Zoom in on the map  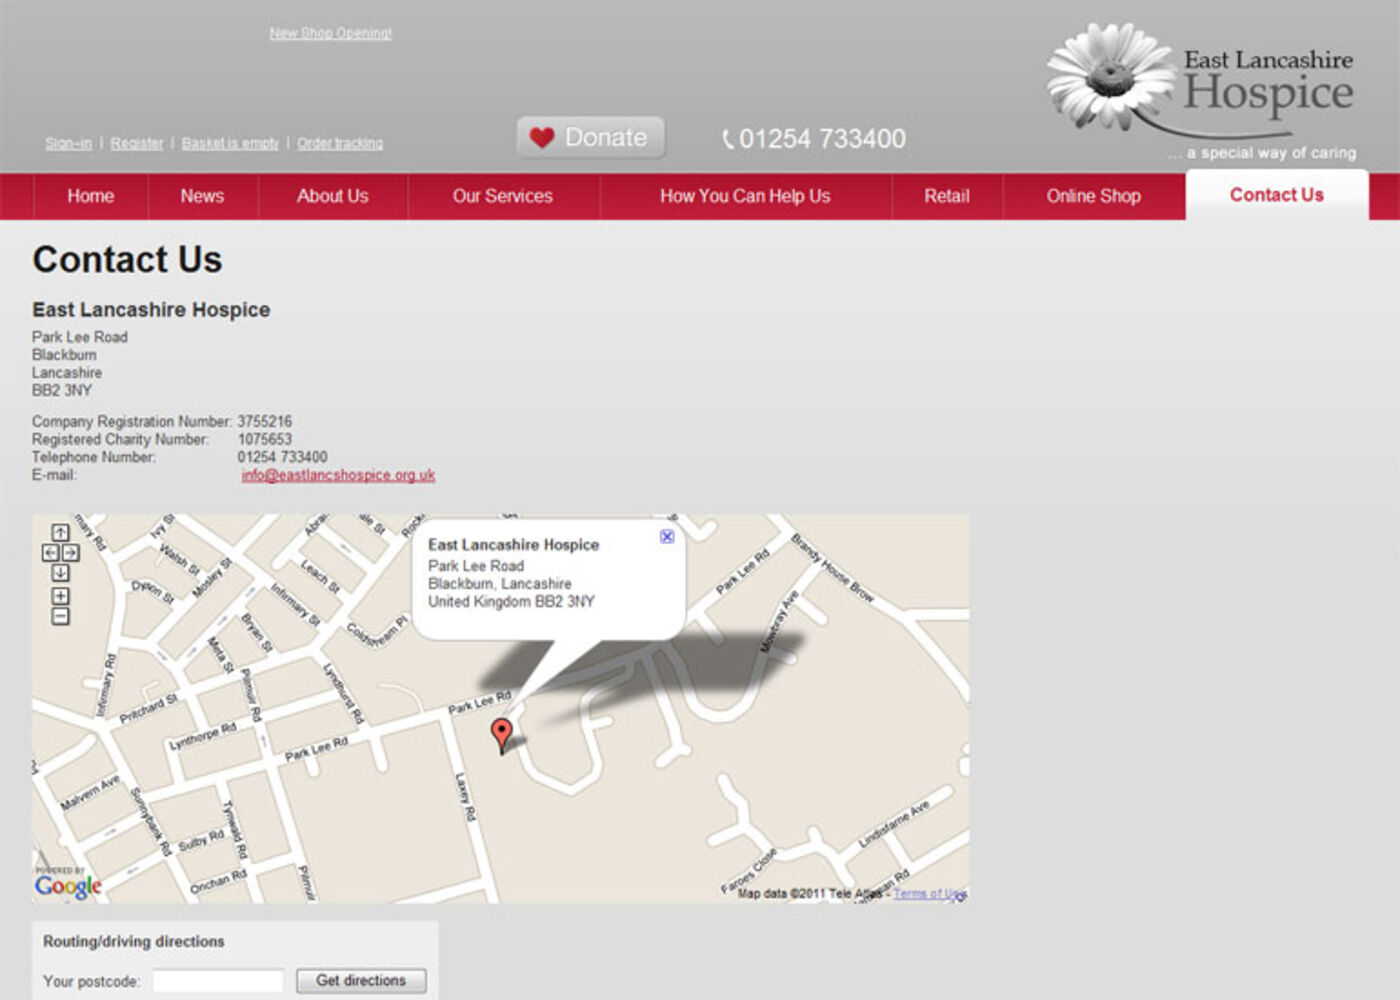tap(60, 597)
